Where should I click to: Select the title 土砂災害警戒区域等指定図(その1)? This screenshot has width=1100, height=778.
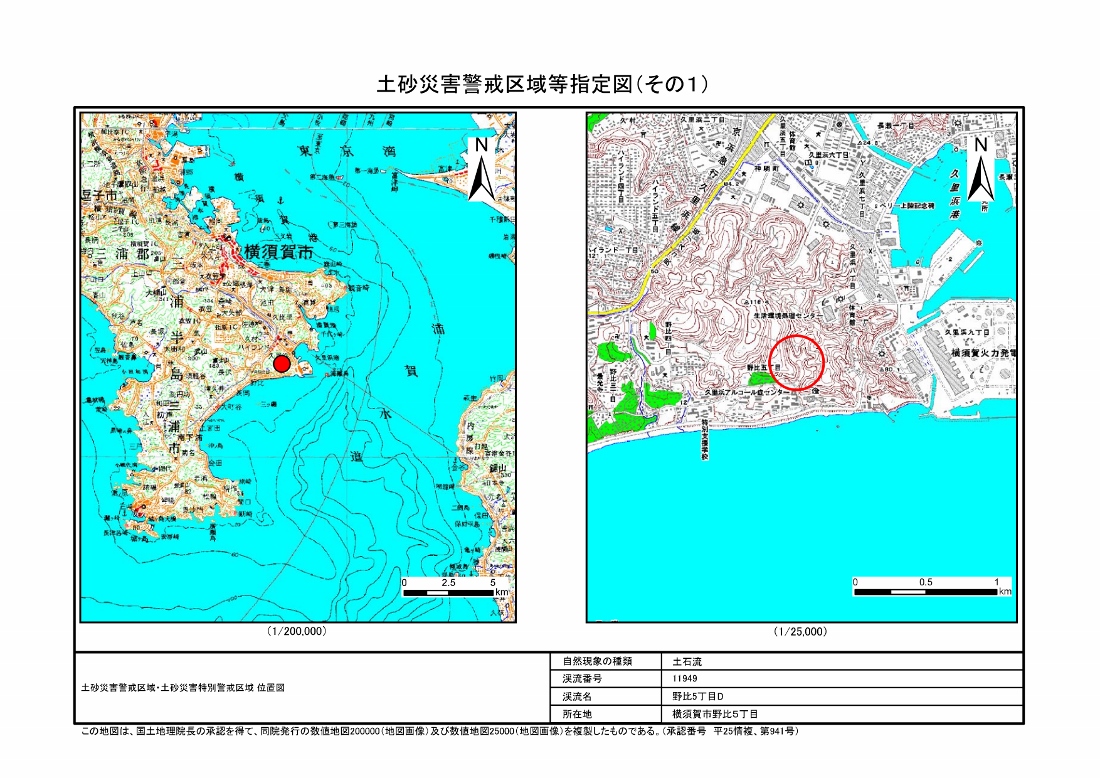point(549,85)
